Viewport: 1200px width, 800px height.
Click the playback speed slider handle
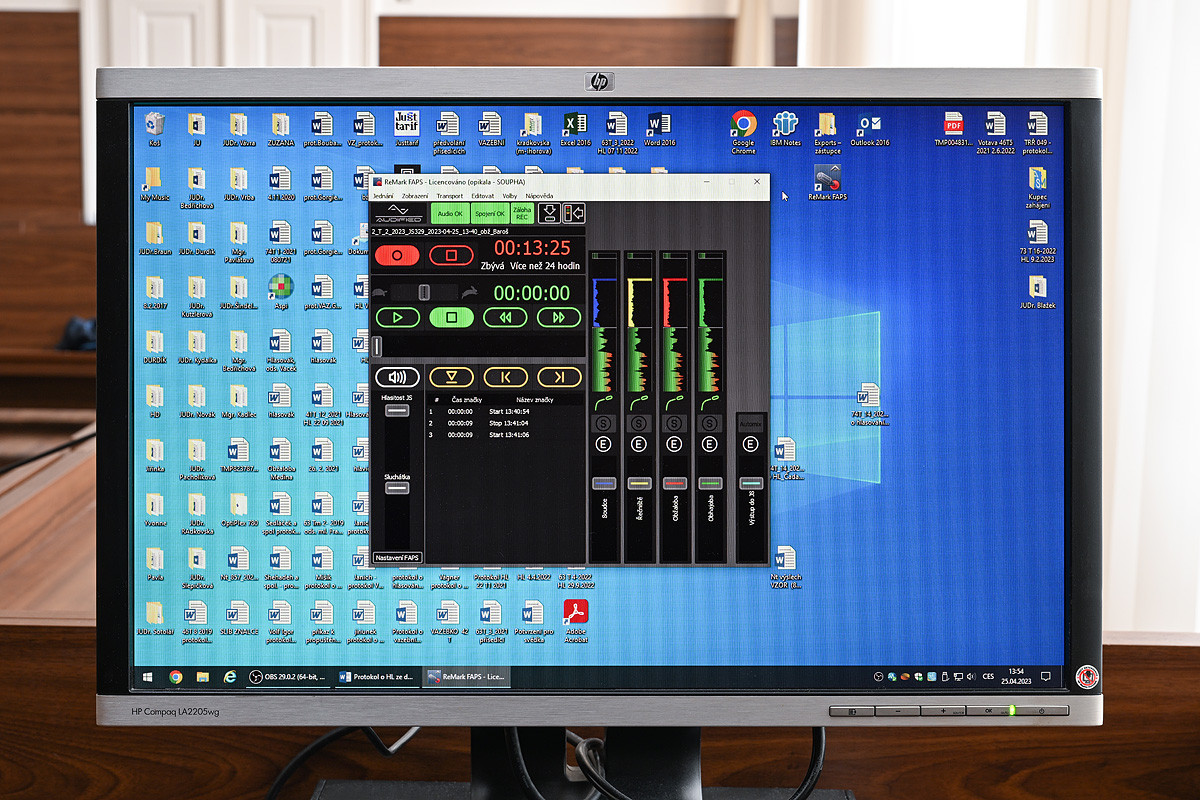click(424, 292)
